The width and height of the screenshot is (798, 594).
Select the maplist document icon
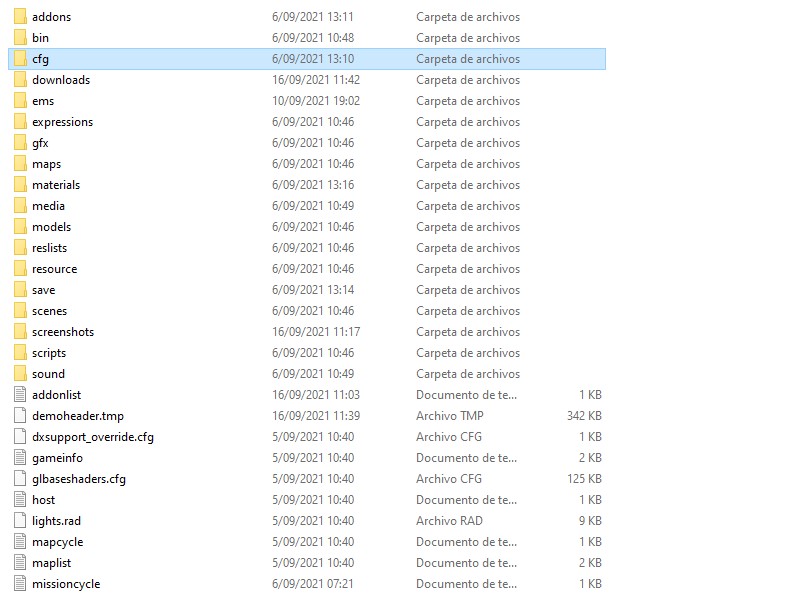click(x=20, y=563)
